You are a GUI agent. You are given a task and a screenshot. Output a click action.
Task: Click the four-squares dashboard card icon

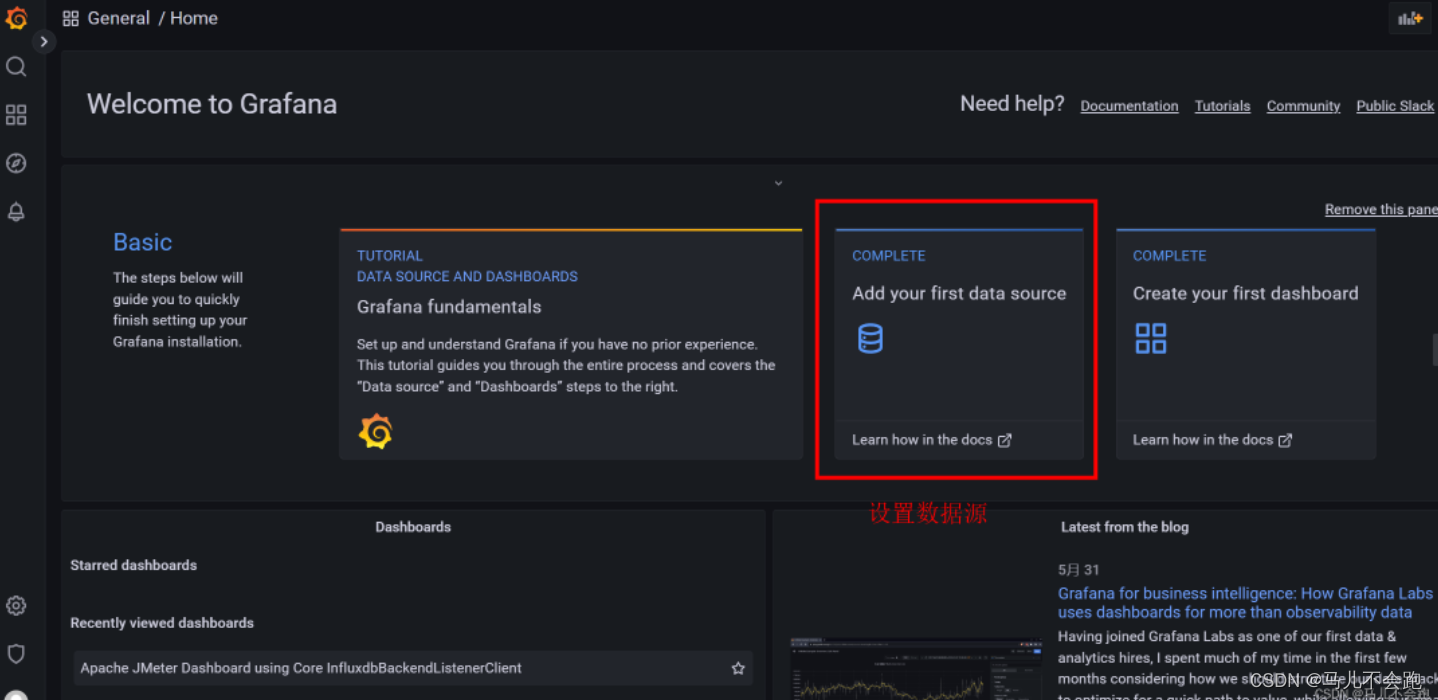pyautogui.click(x=1151, y=338)
